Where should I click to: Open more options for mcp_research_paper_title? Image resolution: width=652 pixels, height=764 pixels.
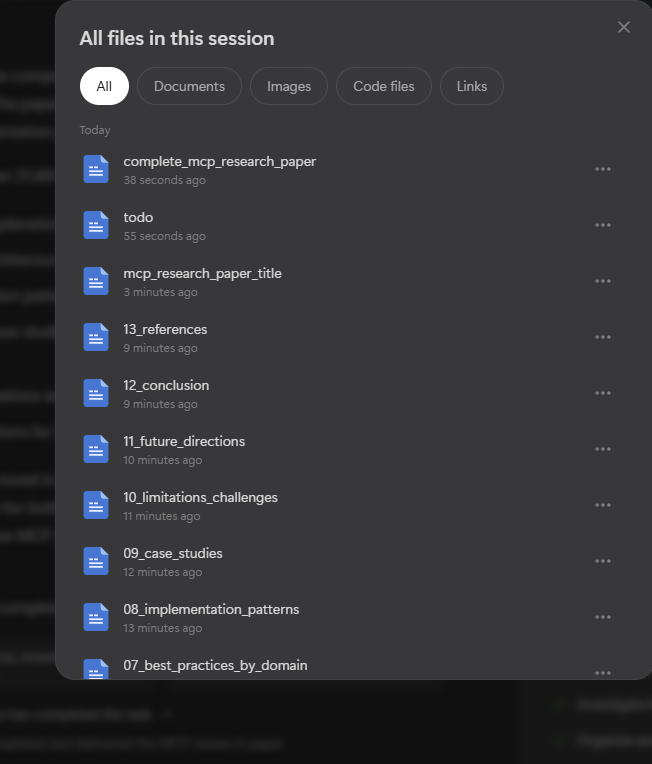(x=603, y=281)
